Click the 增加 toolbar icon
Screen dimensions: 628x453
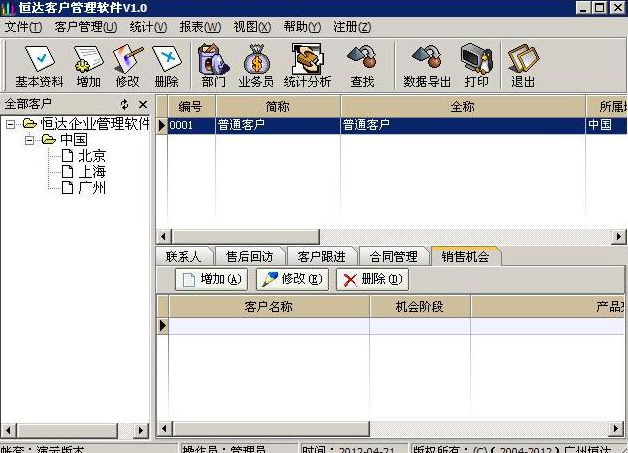(x=88, y=66)
